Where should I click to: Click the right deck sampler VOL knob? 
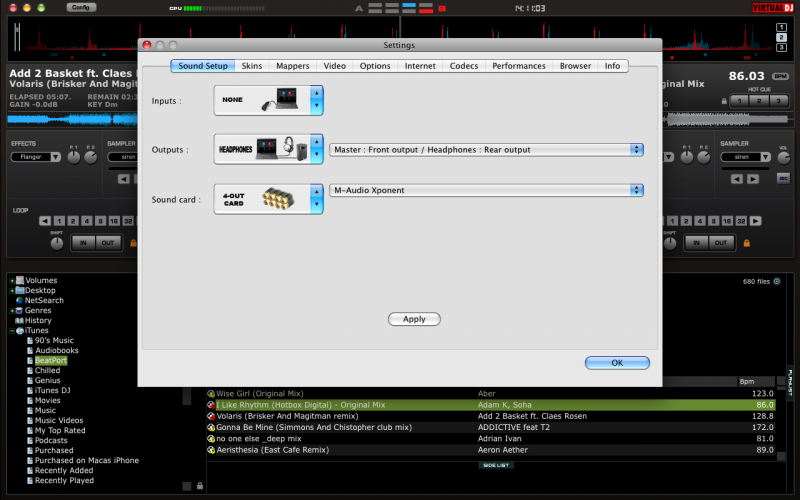(783, 157)
